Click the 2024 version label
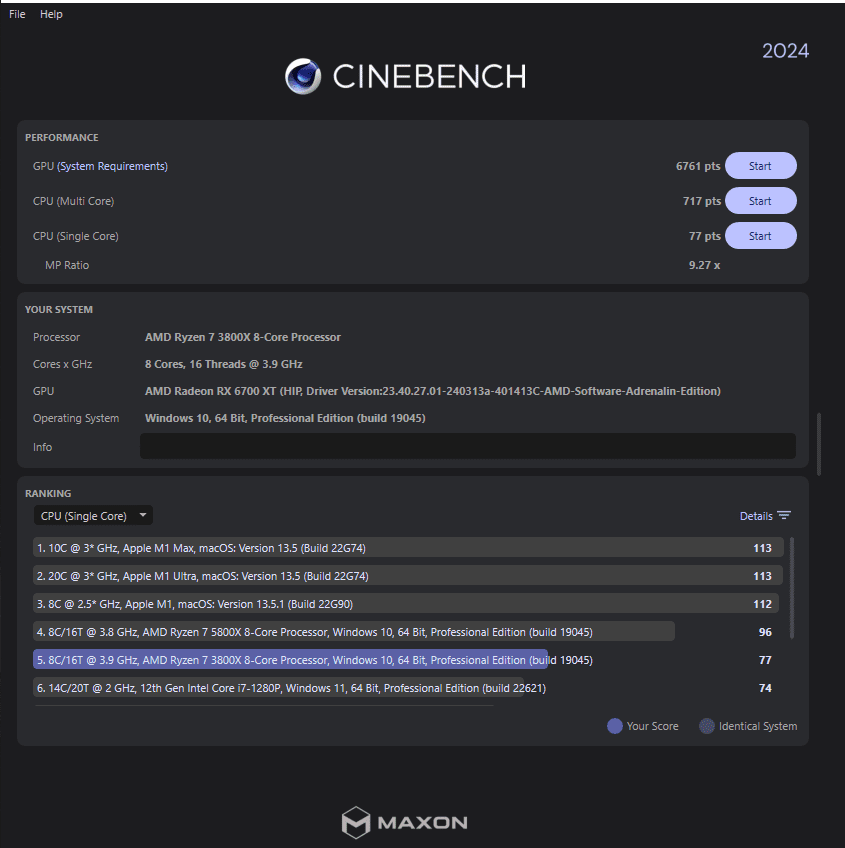This screenshot has height=848, width=845. pyautogui.click(x=785, y=51)
